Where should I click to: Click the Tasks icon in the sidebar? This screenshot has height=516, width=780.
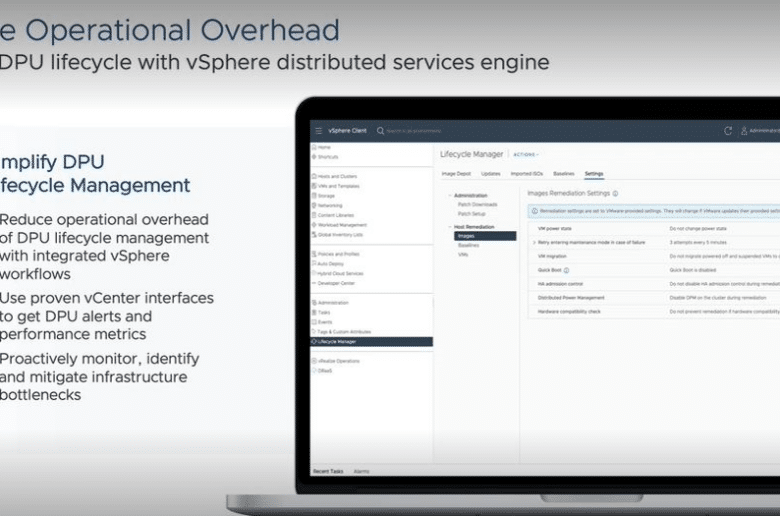coord(314,312)
